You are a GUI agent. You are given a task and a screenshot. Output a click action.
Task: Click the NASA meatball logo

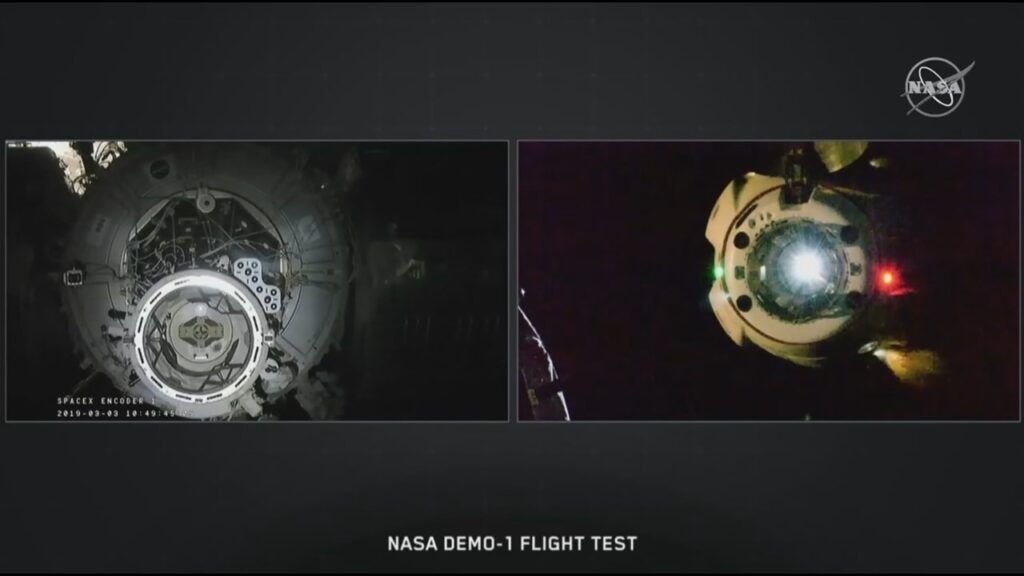tap(938, 87)
